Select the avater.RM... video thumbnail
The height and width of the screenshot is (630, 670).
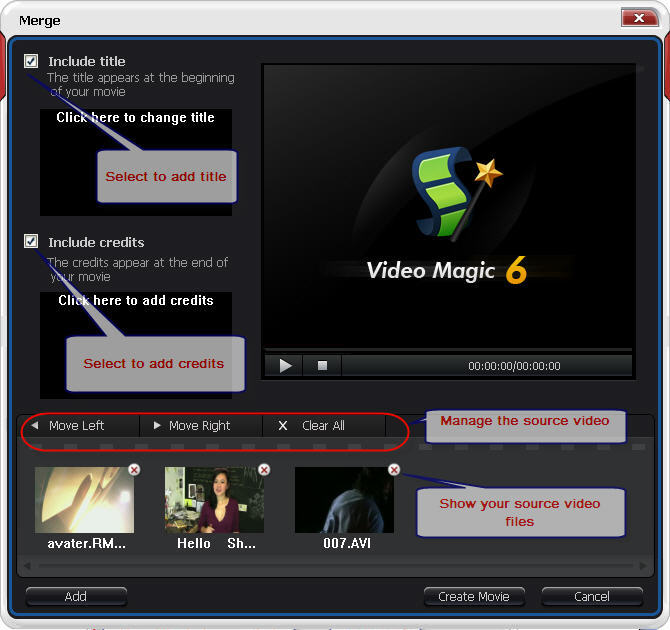point(85,500)
